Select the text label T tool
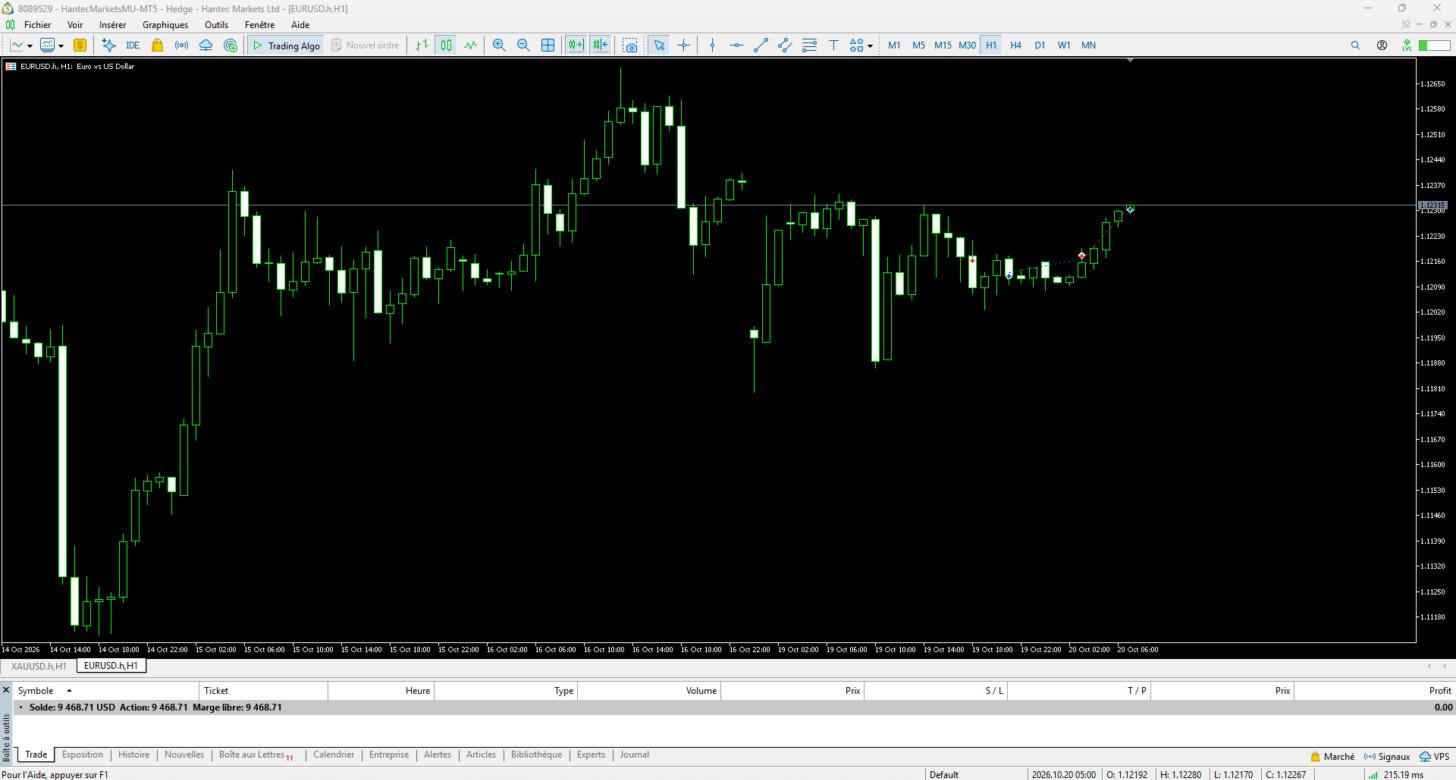This screenshot has height=780, width=1456. tap(833, 45)
